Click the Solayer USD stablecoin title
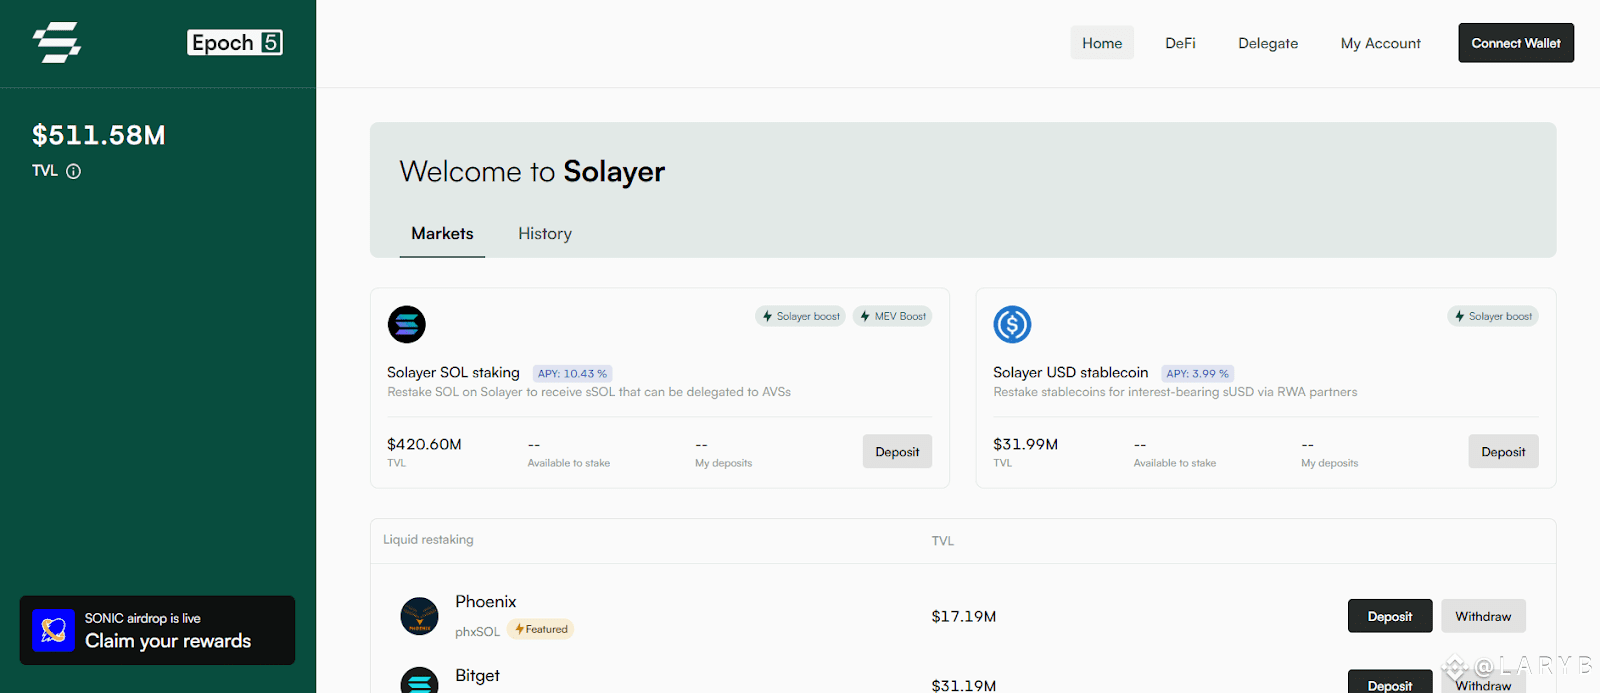The width and height of the screenshot is (1600, 693). 1070,372
